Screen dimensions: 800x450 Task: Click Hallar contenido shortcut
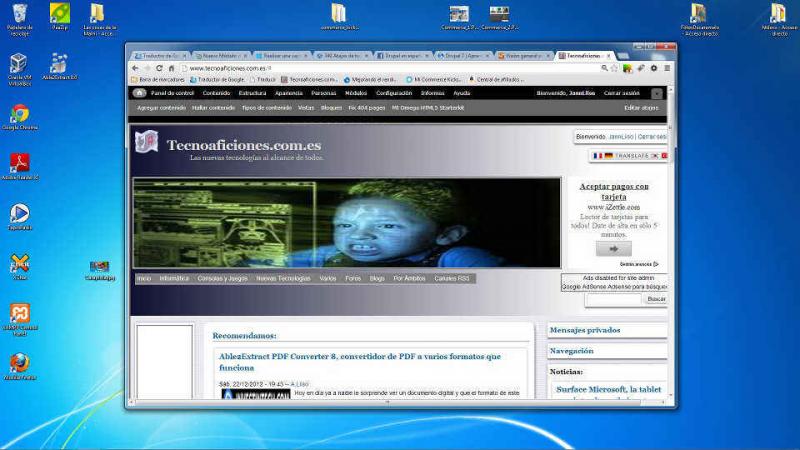click(x=213, y=108)
